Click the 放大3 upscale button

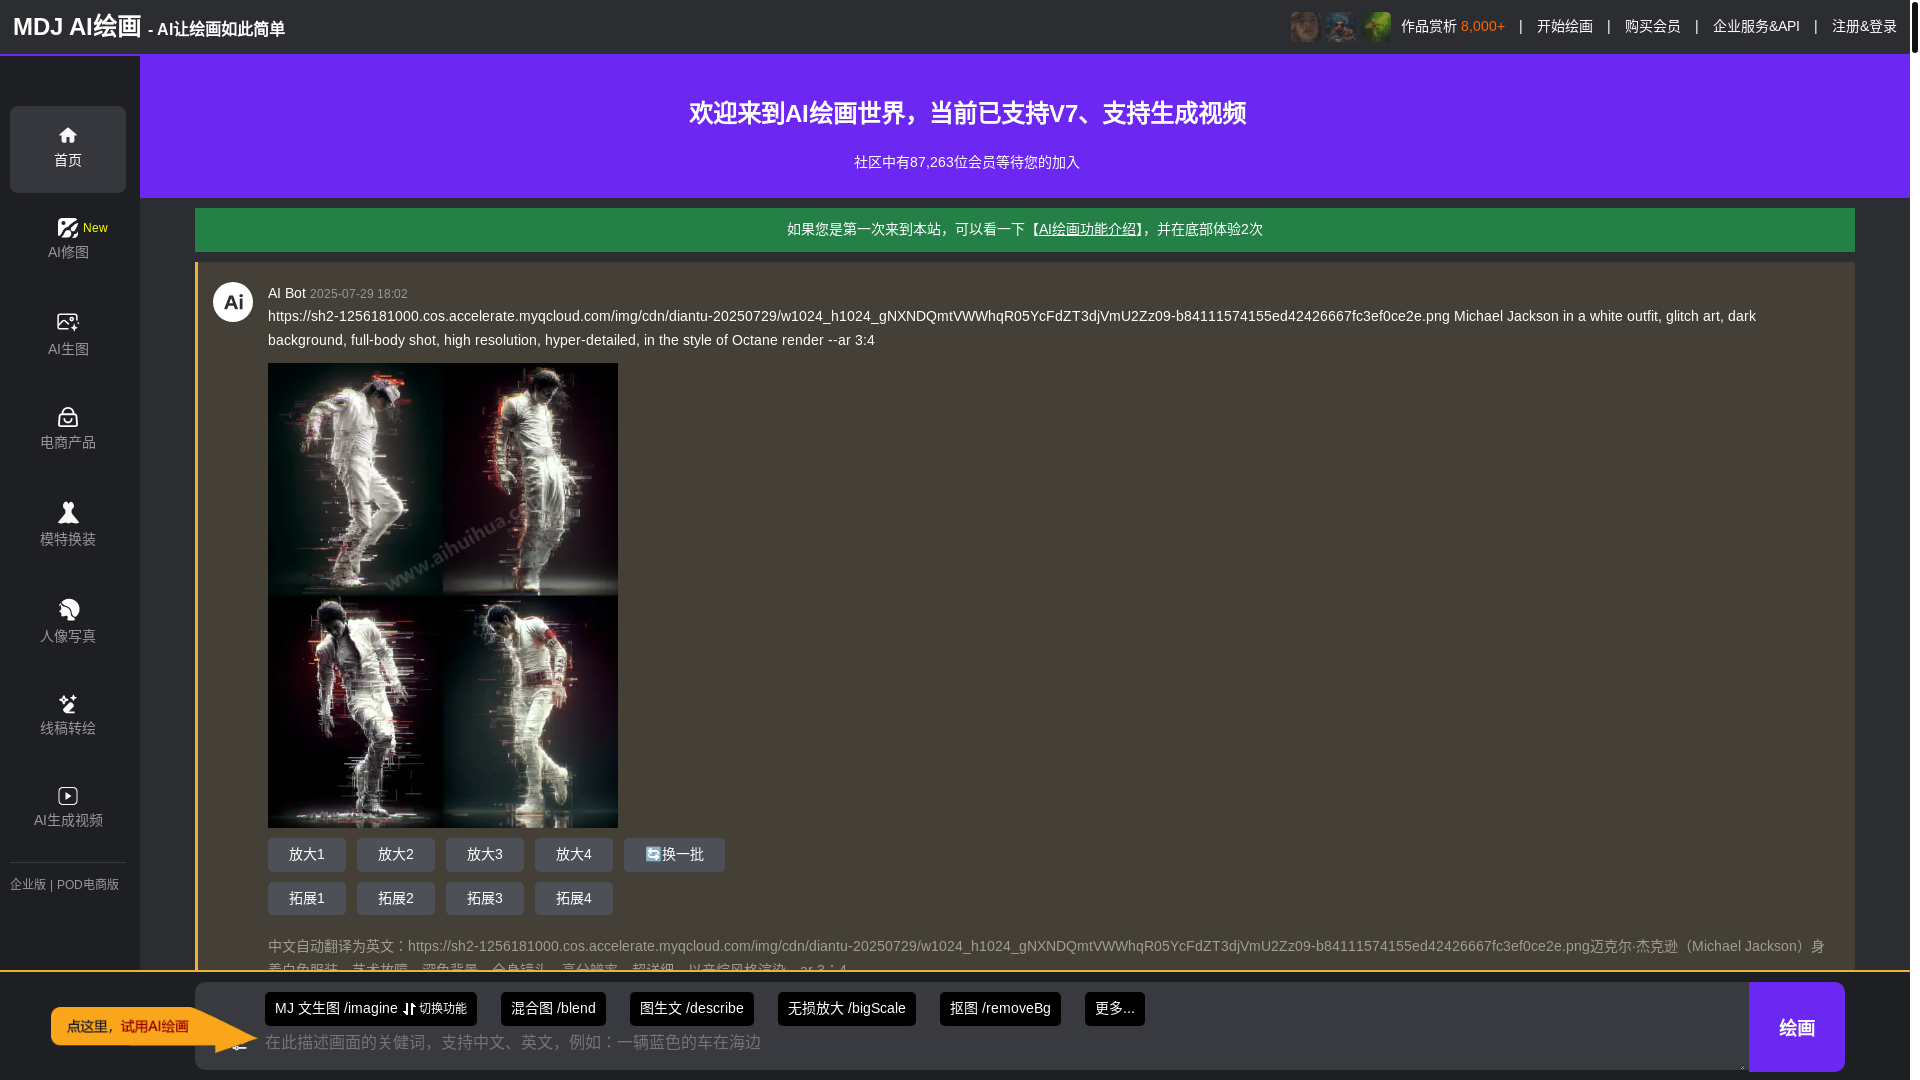(x=485, y=855)
